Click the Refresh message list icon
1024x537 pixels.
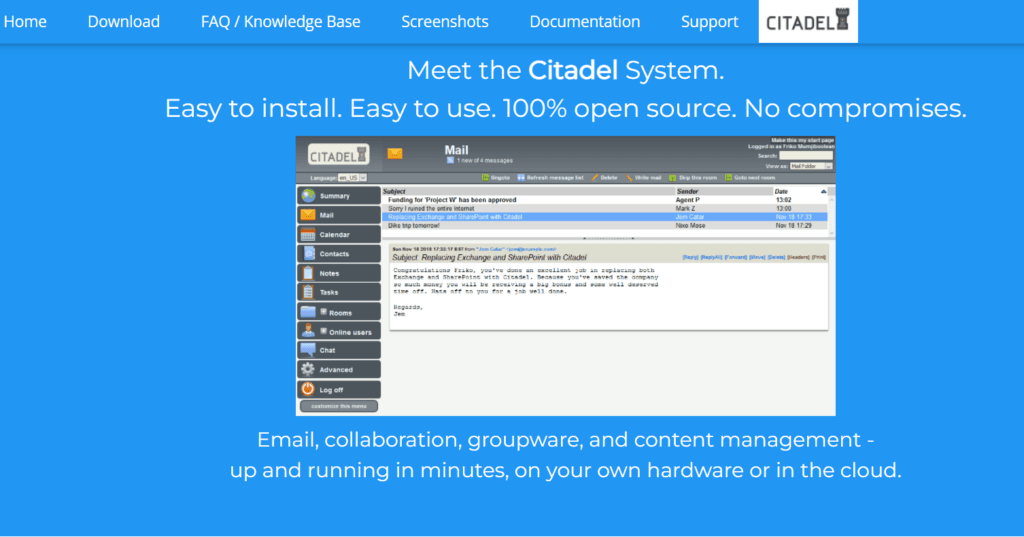click(x=520, y=178)
